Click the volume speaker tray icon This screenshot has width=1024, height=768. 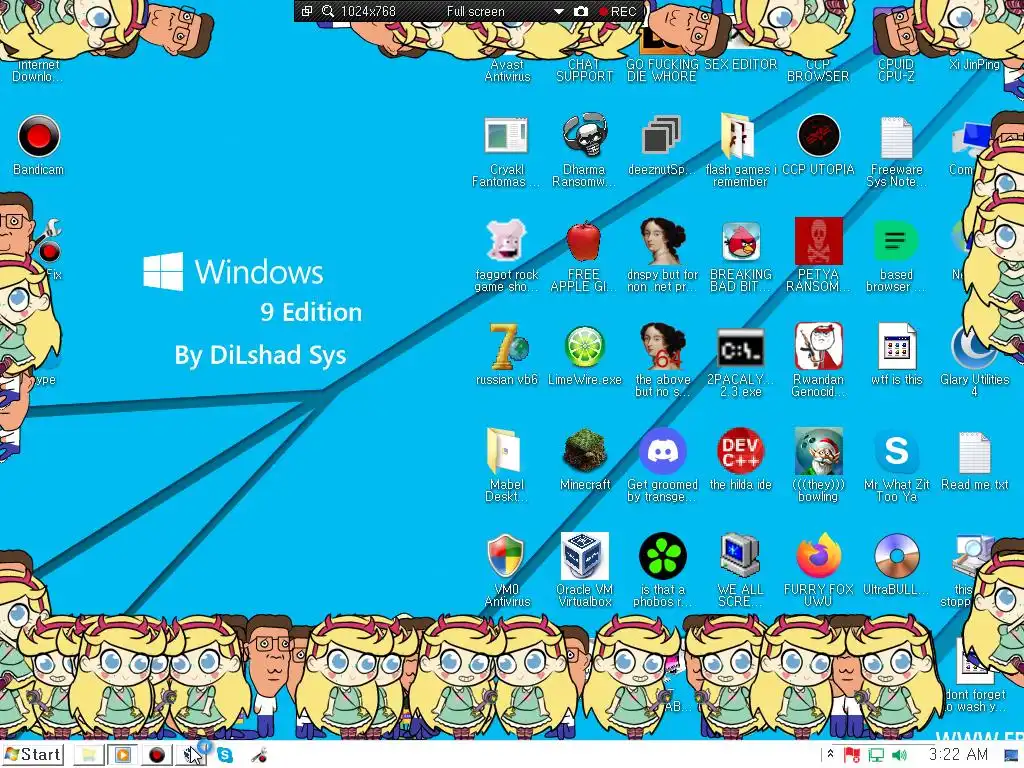[899, 755]
